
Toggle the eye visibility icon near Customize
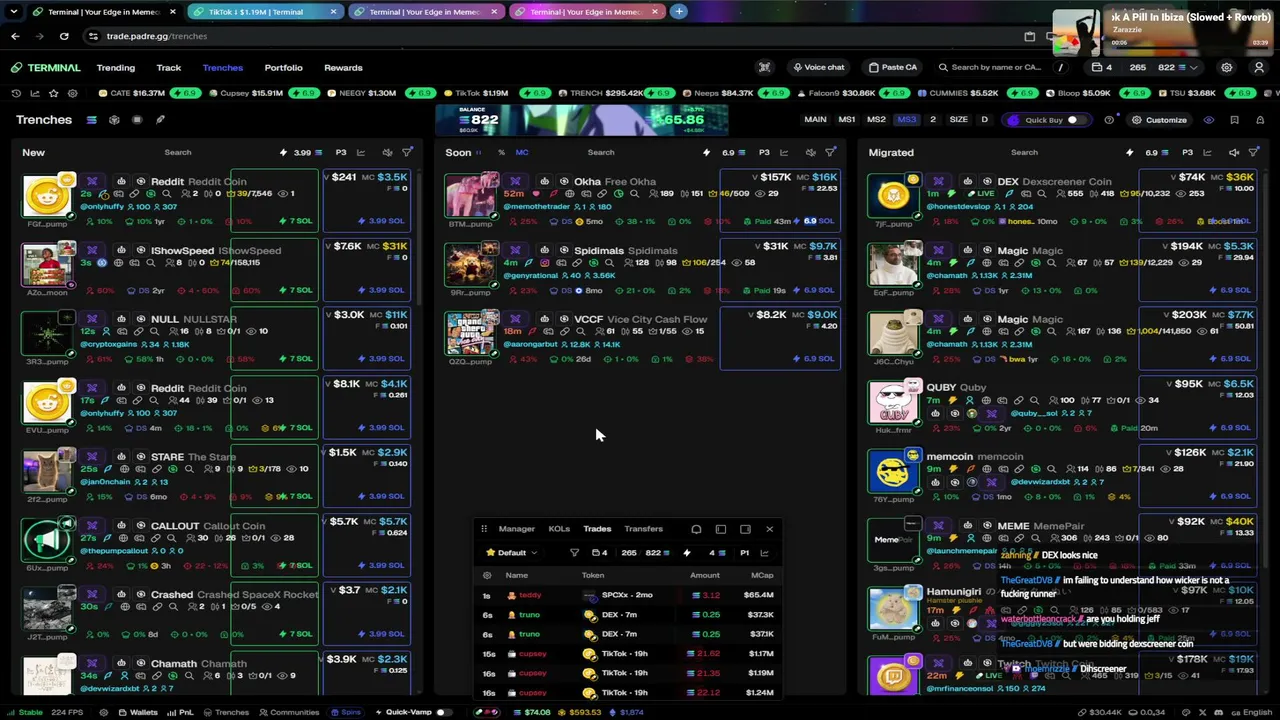(1209, 120)
